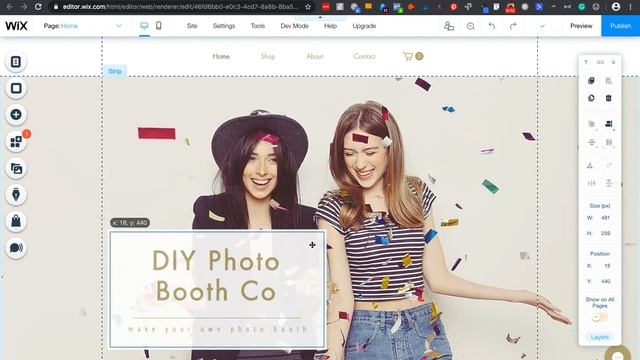Click the Preview button
640x360 pixels.
pos(581,26)
